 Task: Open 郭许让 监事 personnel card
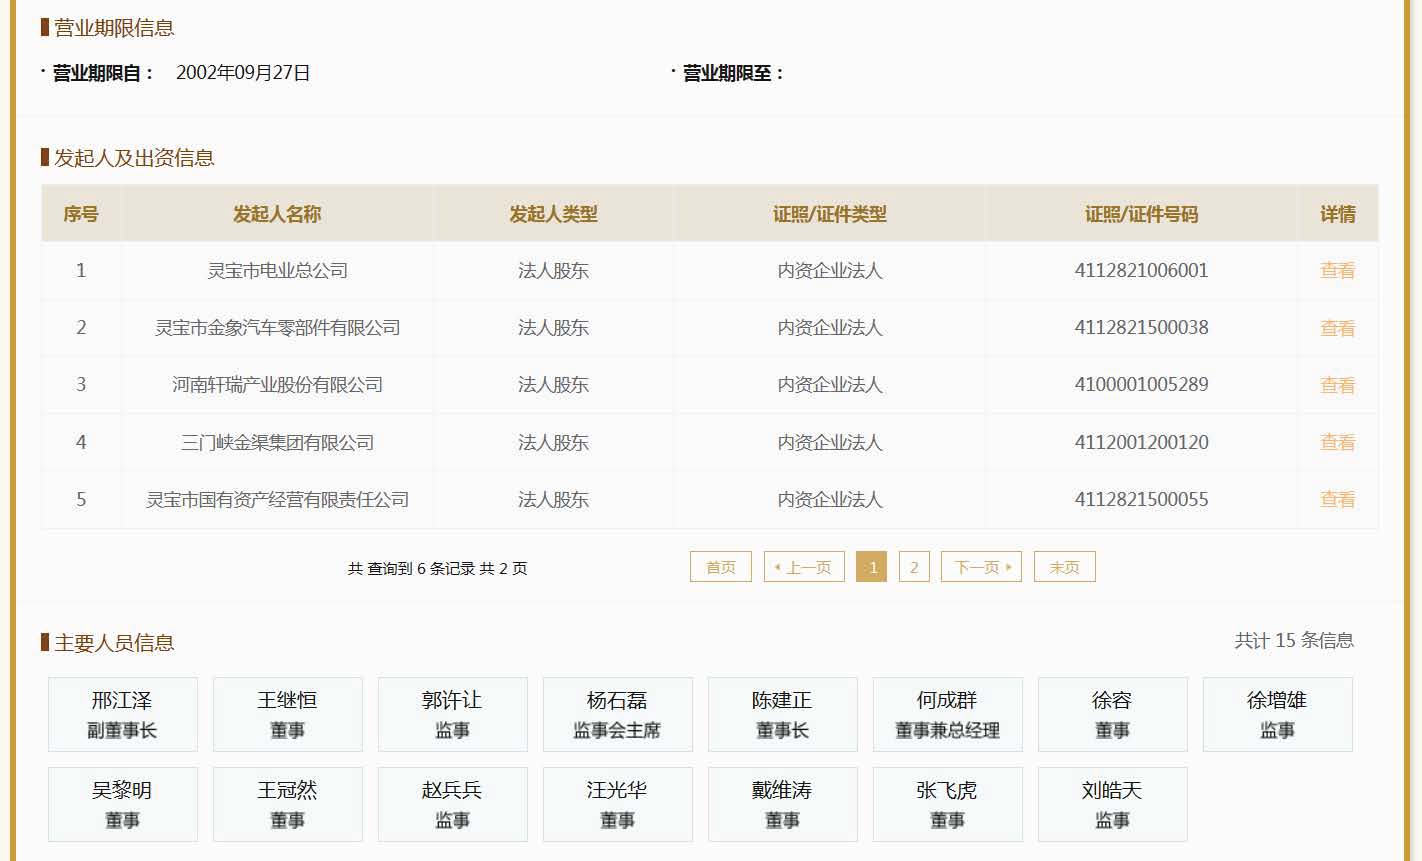pos(453,714)
